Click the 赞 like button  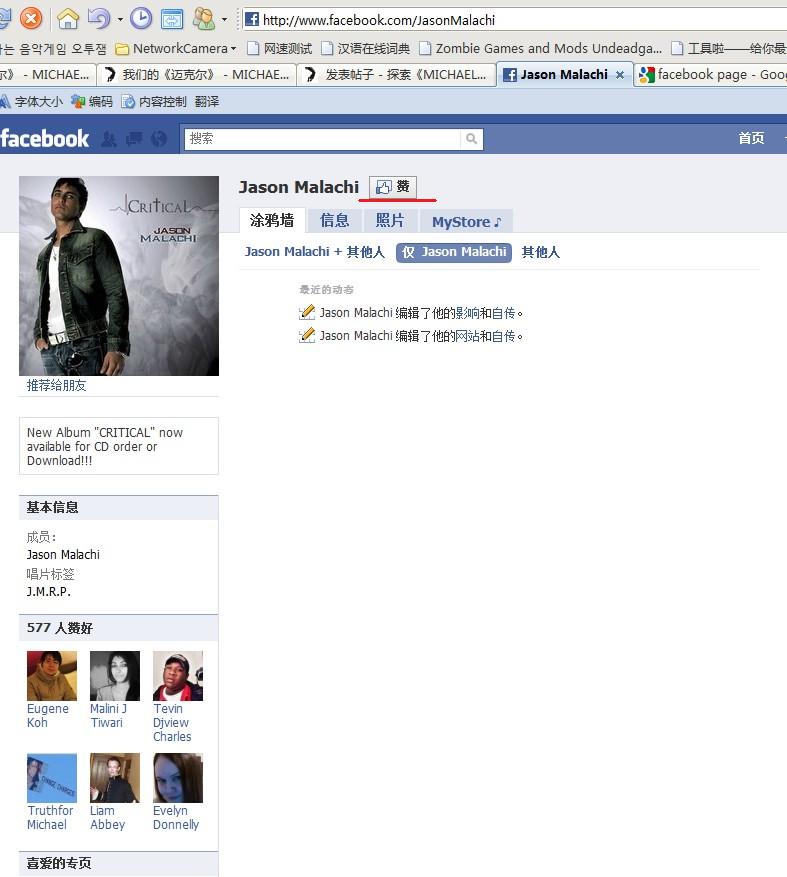pyautogui.click(x=393, y=186)
